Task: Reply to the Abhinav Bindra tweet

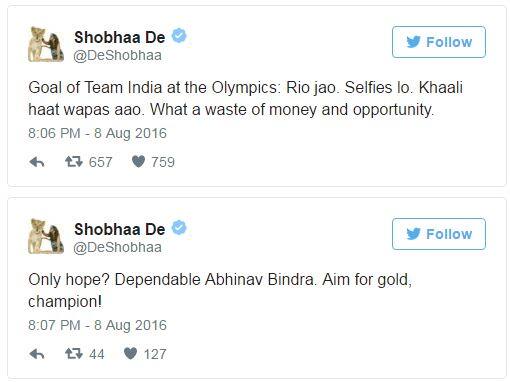Action: coord(37,354)
